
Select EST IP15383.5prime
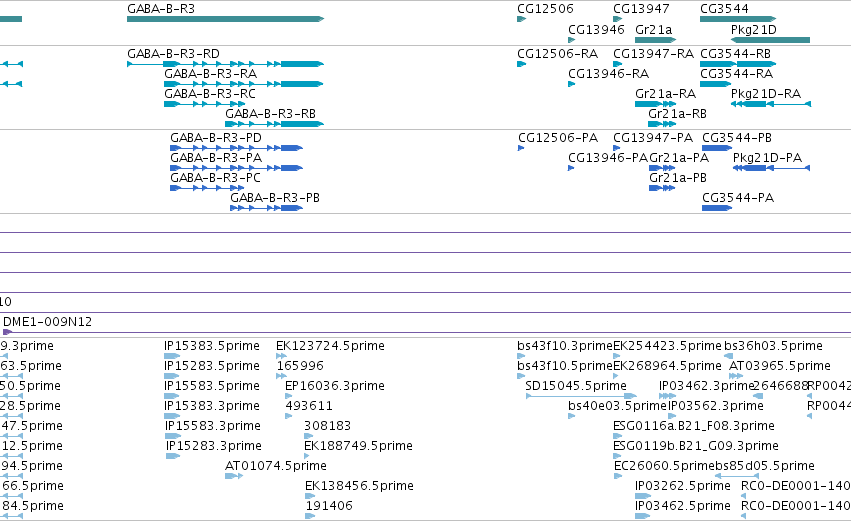coord(172,356)
